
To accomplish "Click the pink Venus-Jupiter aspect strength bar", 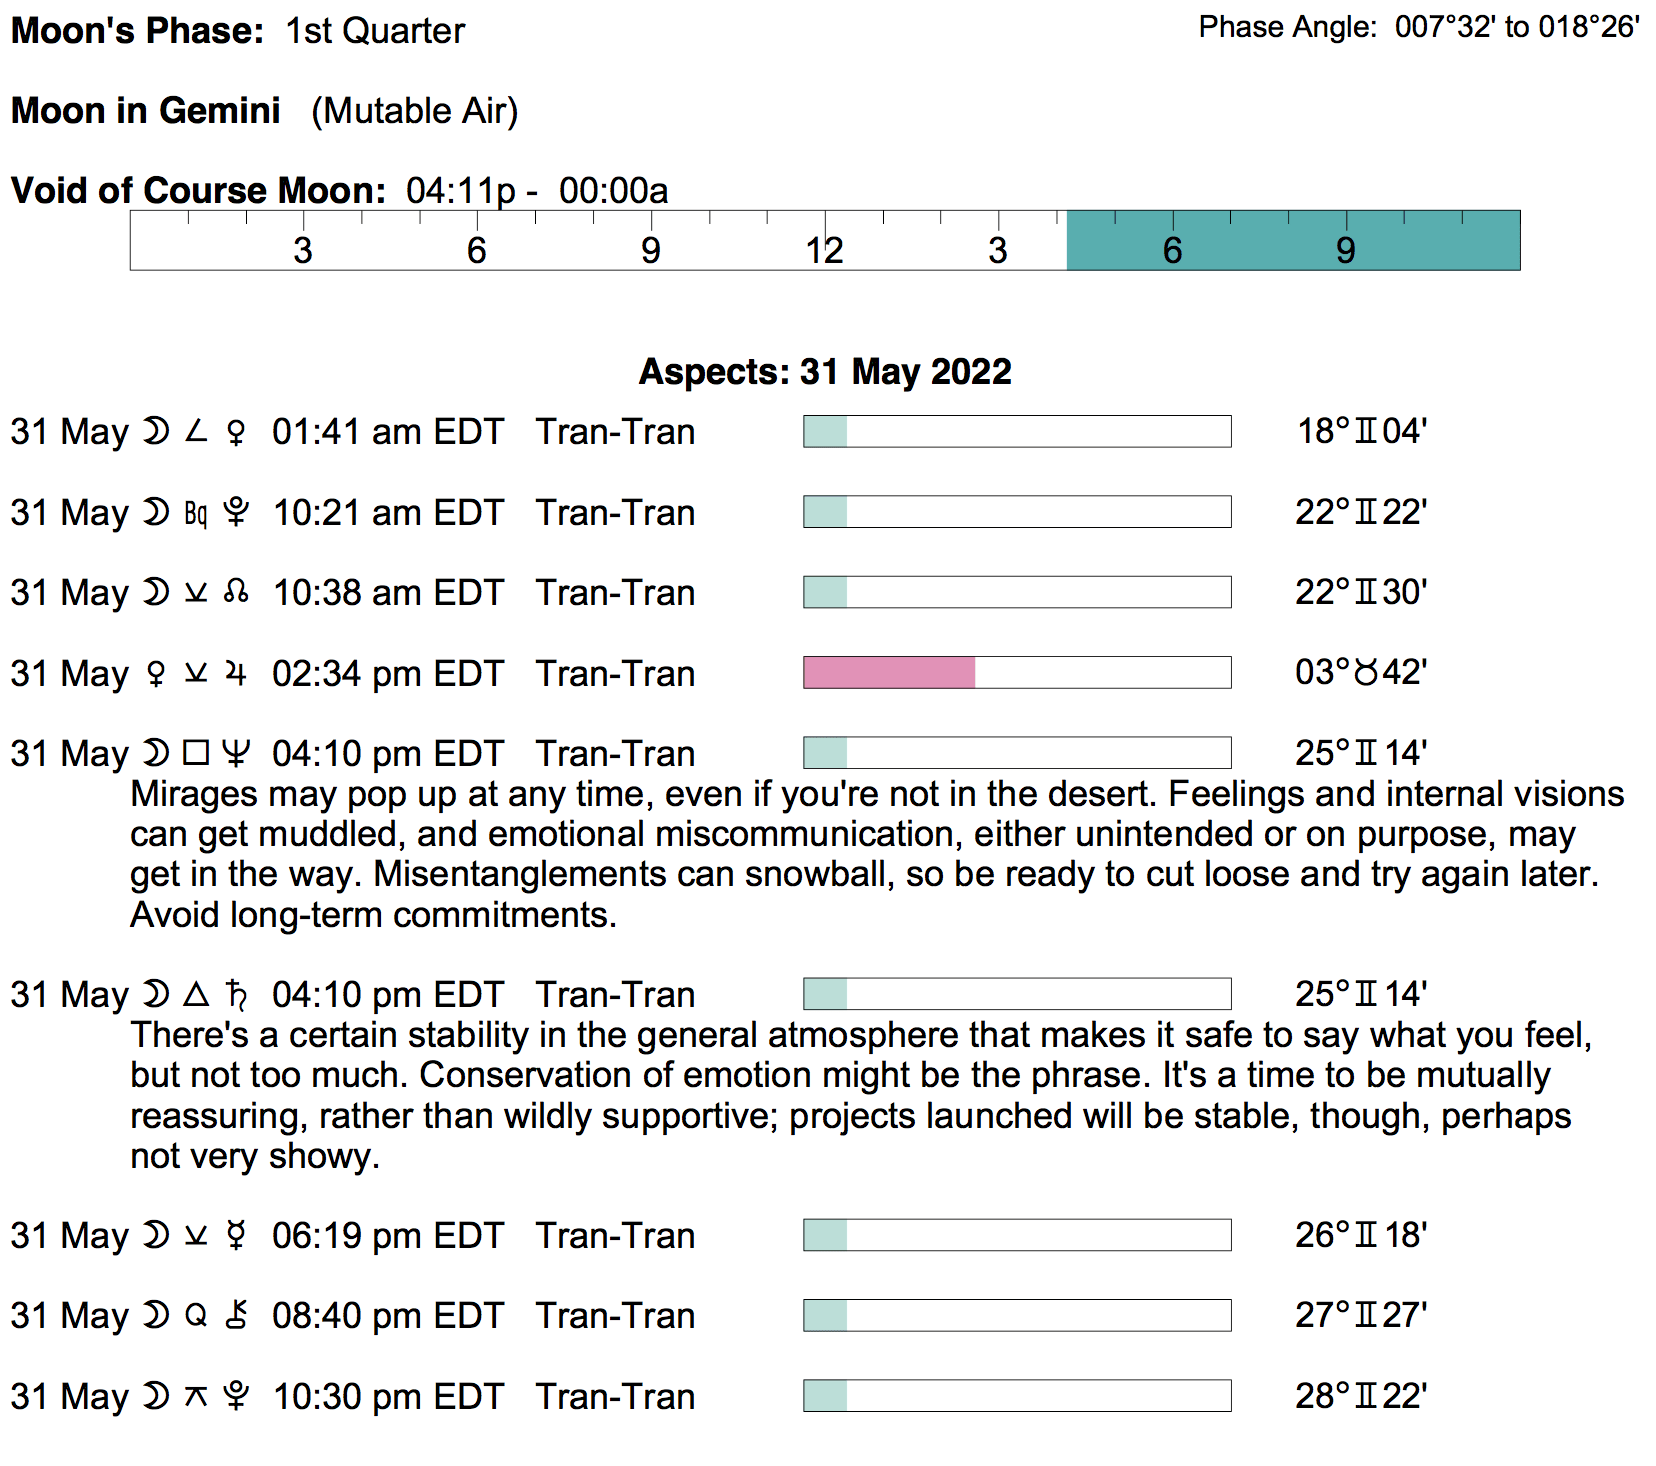I will point(889,673).
